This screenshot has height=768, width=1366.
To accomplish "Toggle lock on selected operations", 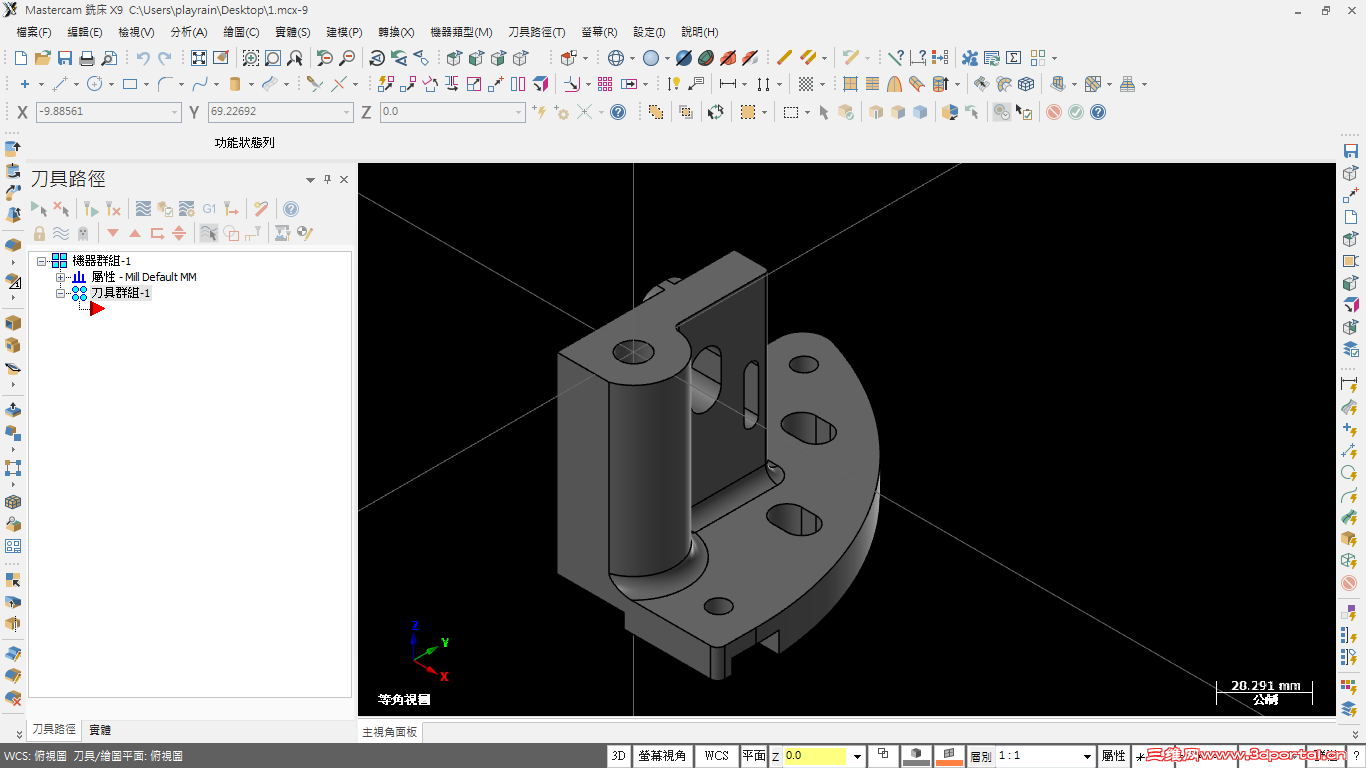I will click(x=39, y=233).
